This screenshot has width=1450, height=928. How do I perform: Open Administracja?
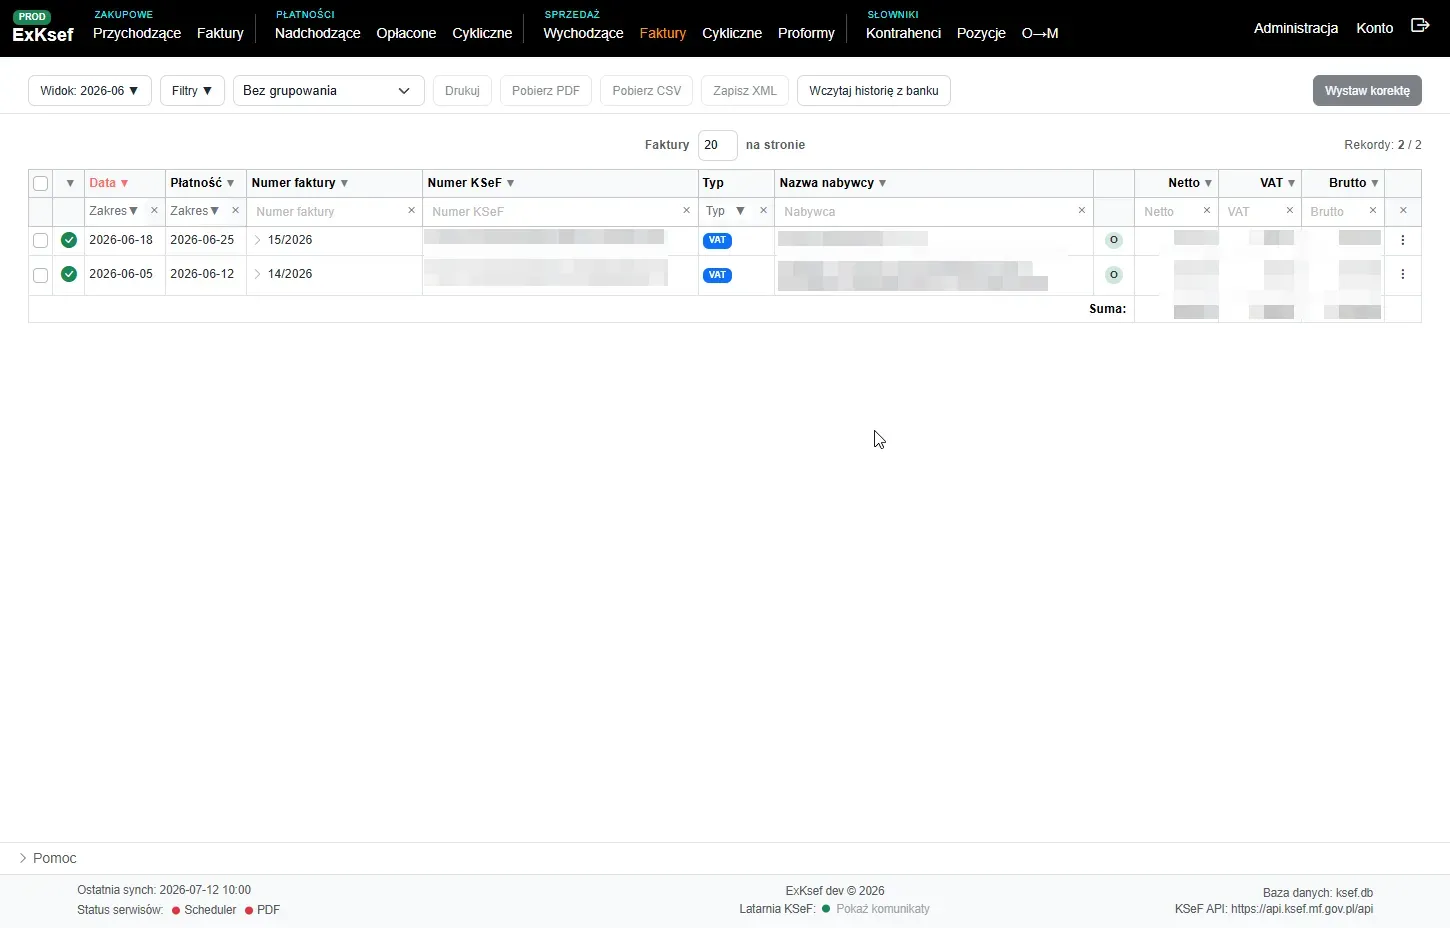click(1296, 28)
